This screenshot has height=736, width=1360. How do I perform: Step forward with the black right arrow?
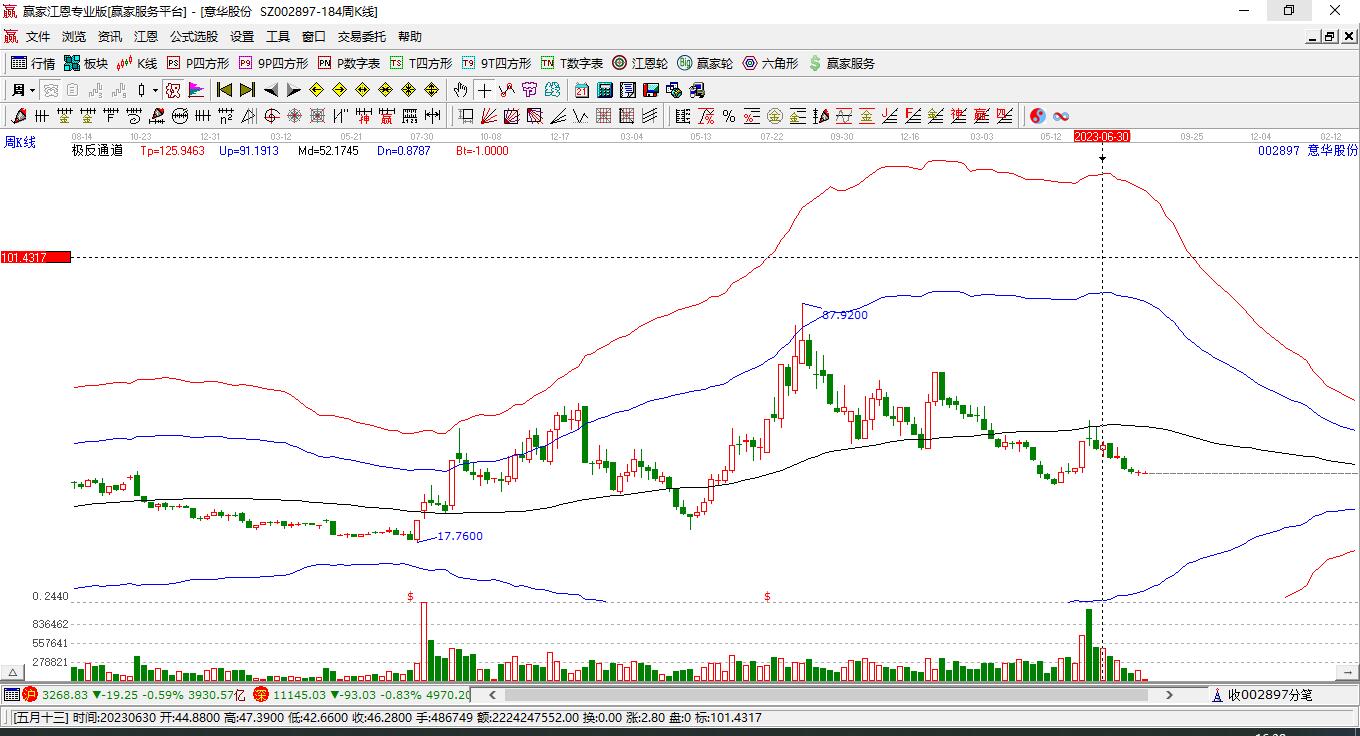point(293,90)
